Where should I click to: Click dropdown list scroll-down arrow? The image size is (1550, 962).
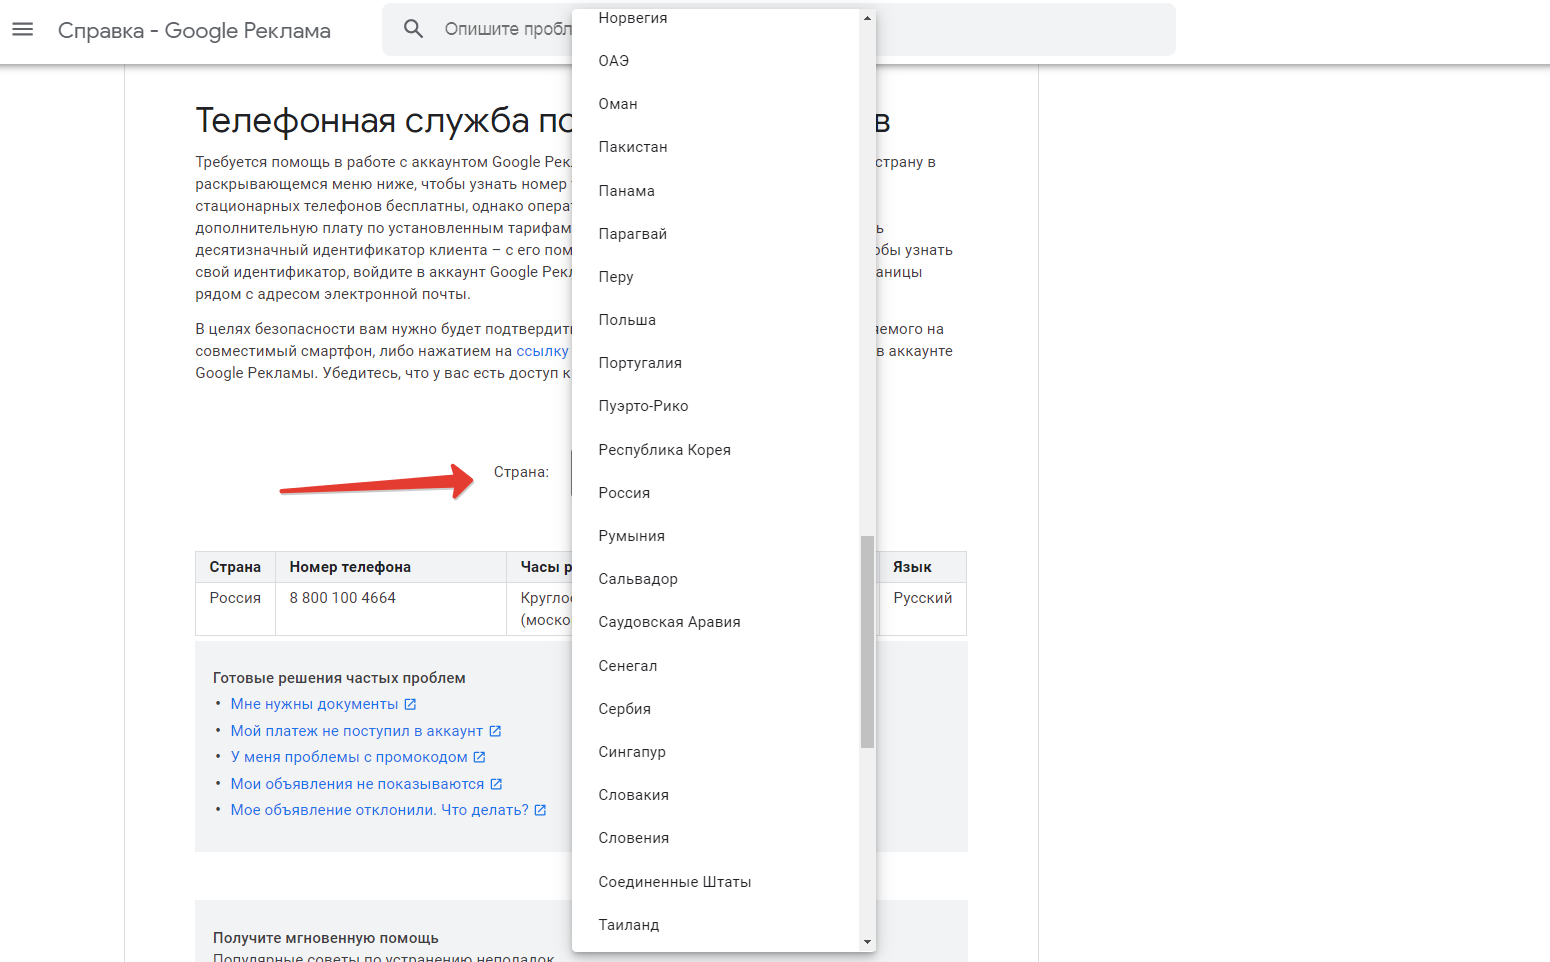click(x=867, y=942)
